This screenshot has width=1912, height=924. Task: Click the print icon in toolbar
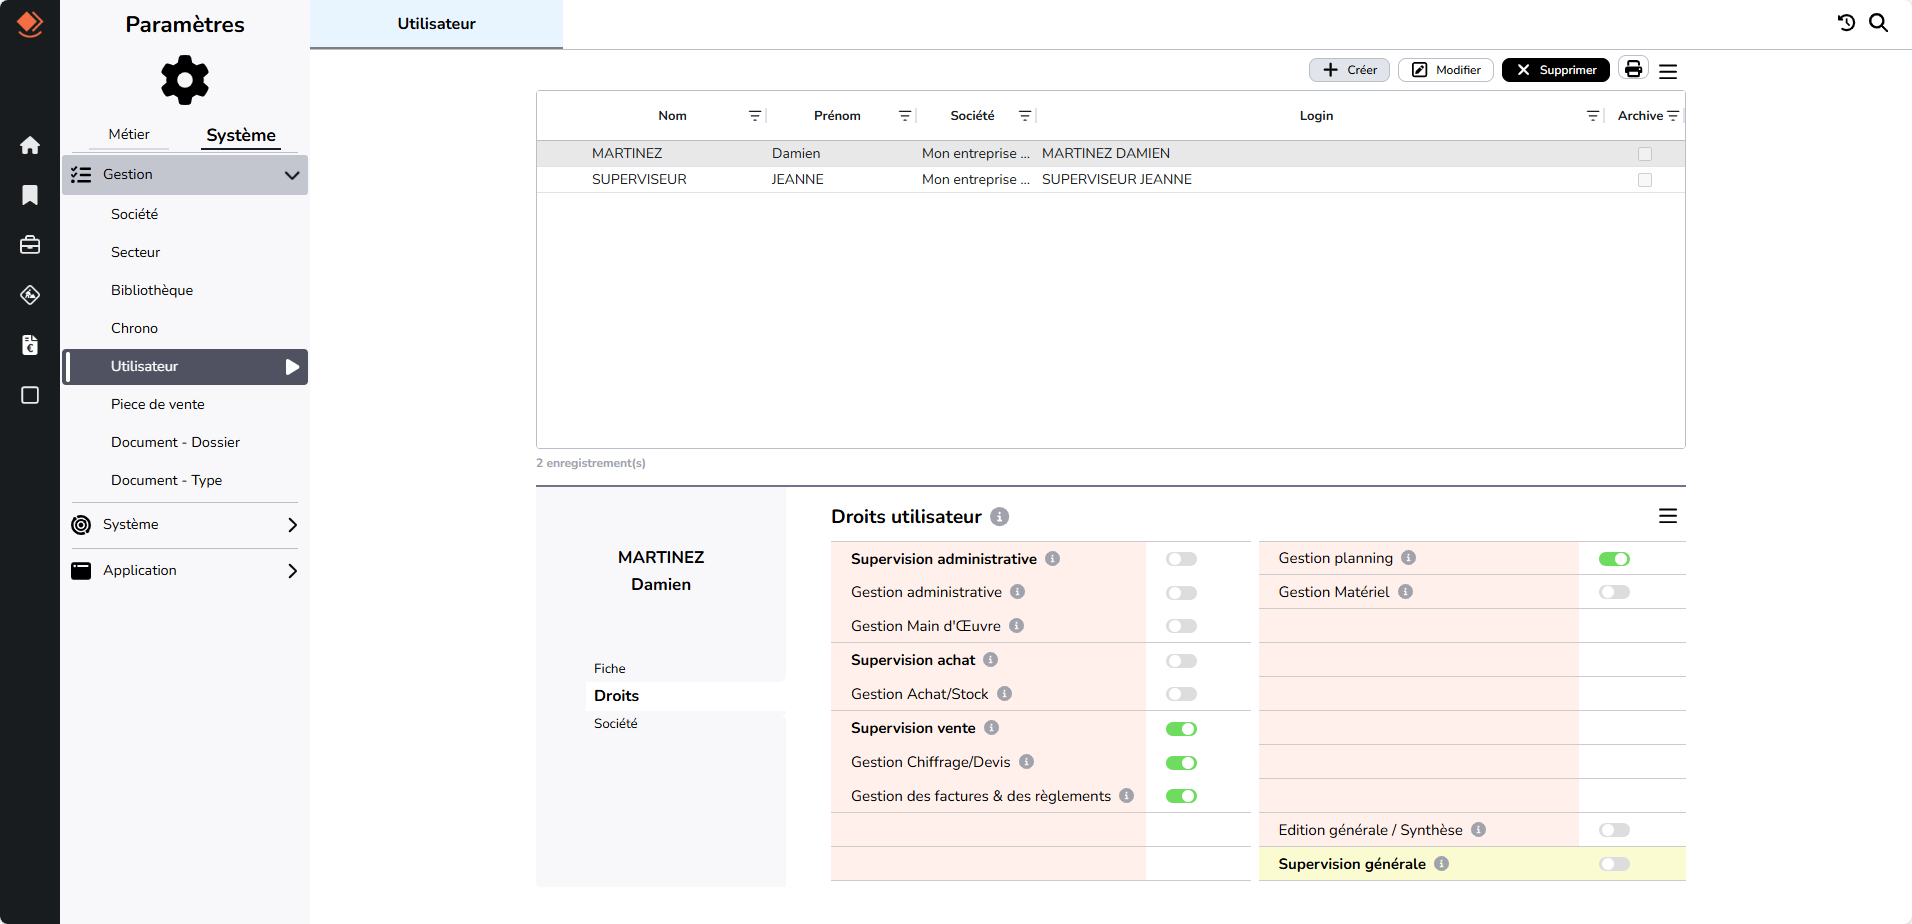(x=1633, y=69)
